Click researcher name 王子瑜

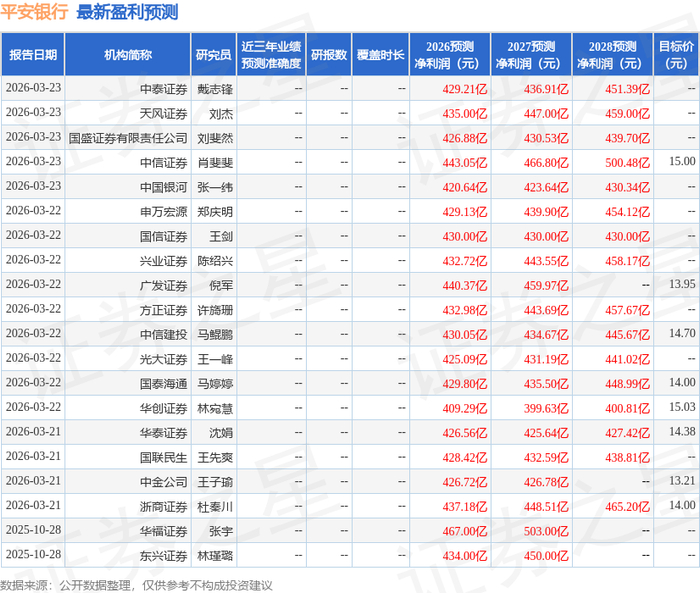point(215,482)
